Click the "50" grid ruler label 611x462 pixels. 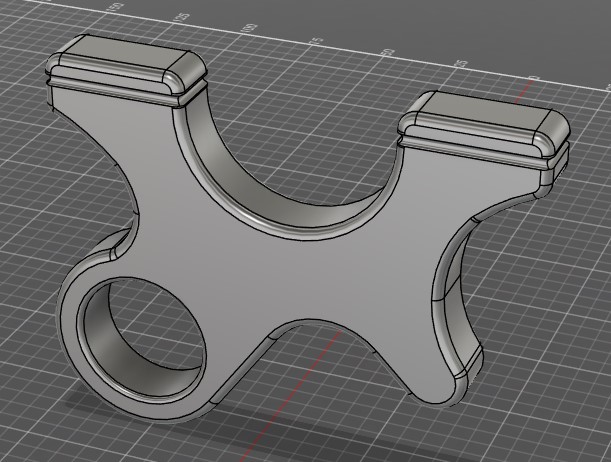point(387,53)
